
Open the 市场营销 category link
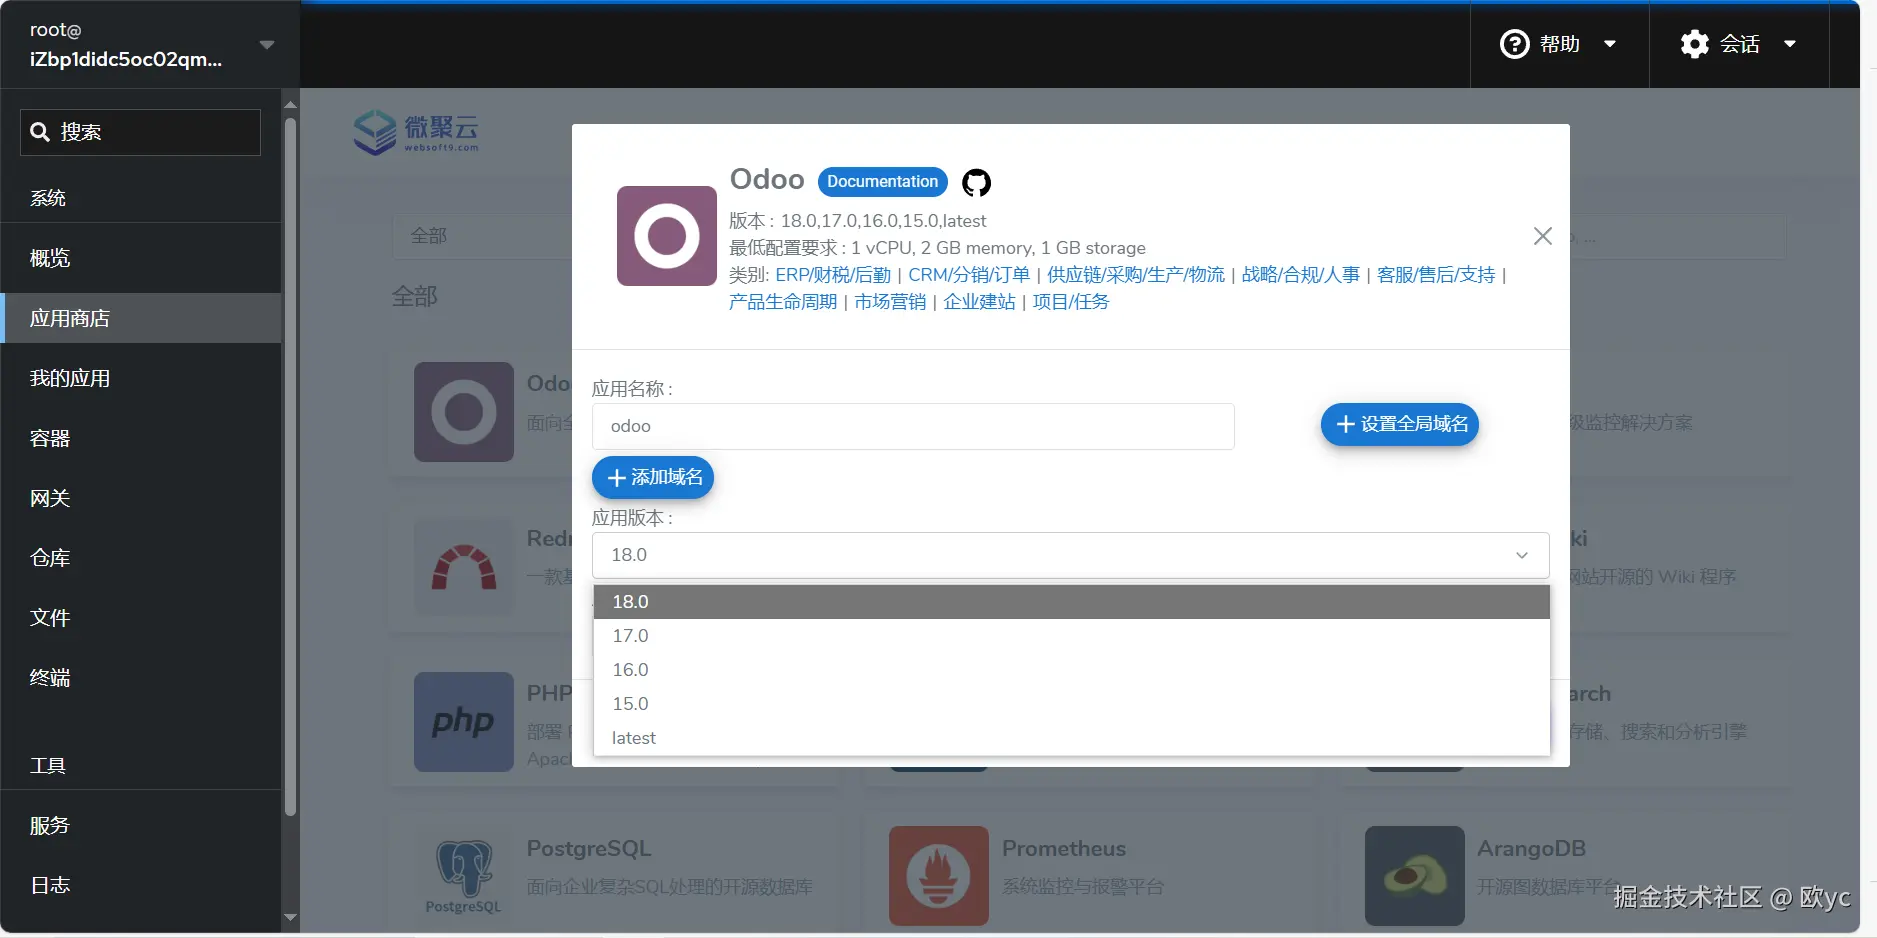890,302
